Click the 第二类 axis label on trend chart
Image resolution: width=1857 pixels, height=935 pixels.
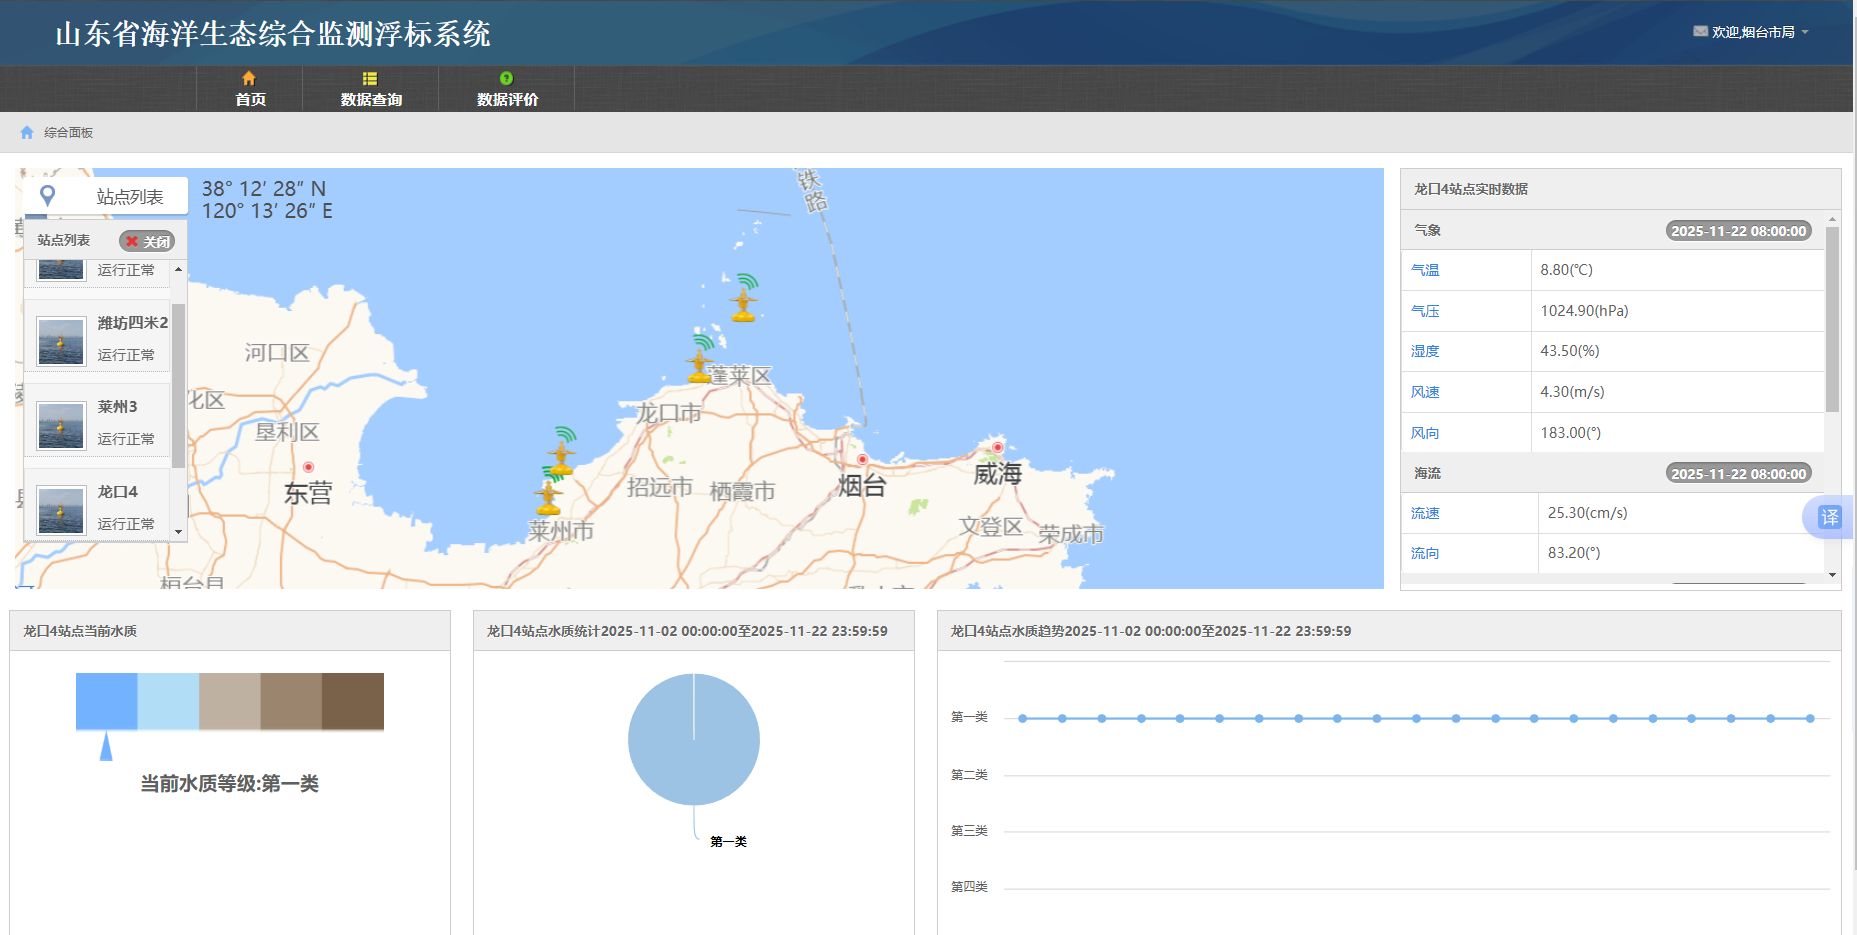click(x=969, y=775)
